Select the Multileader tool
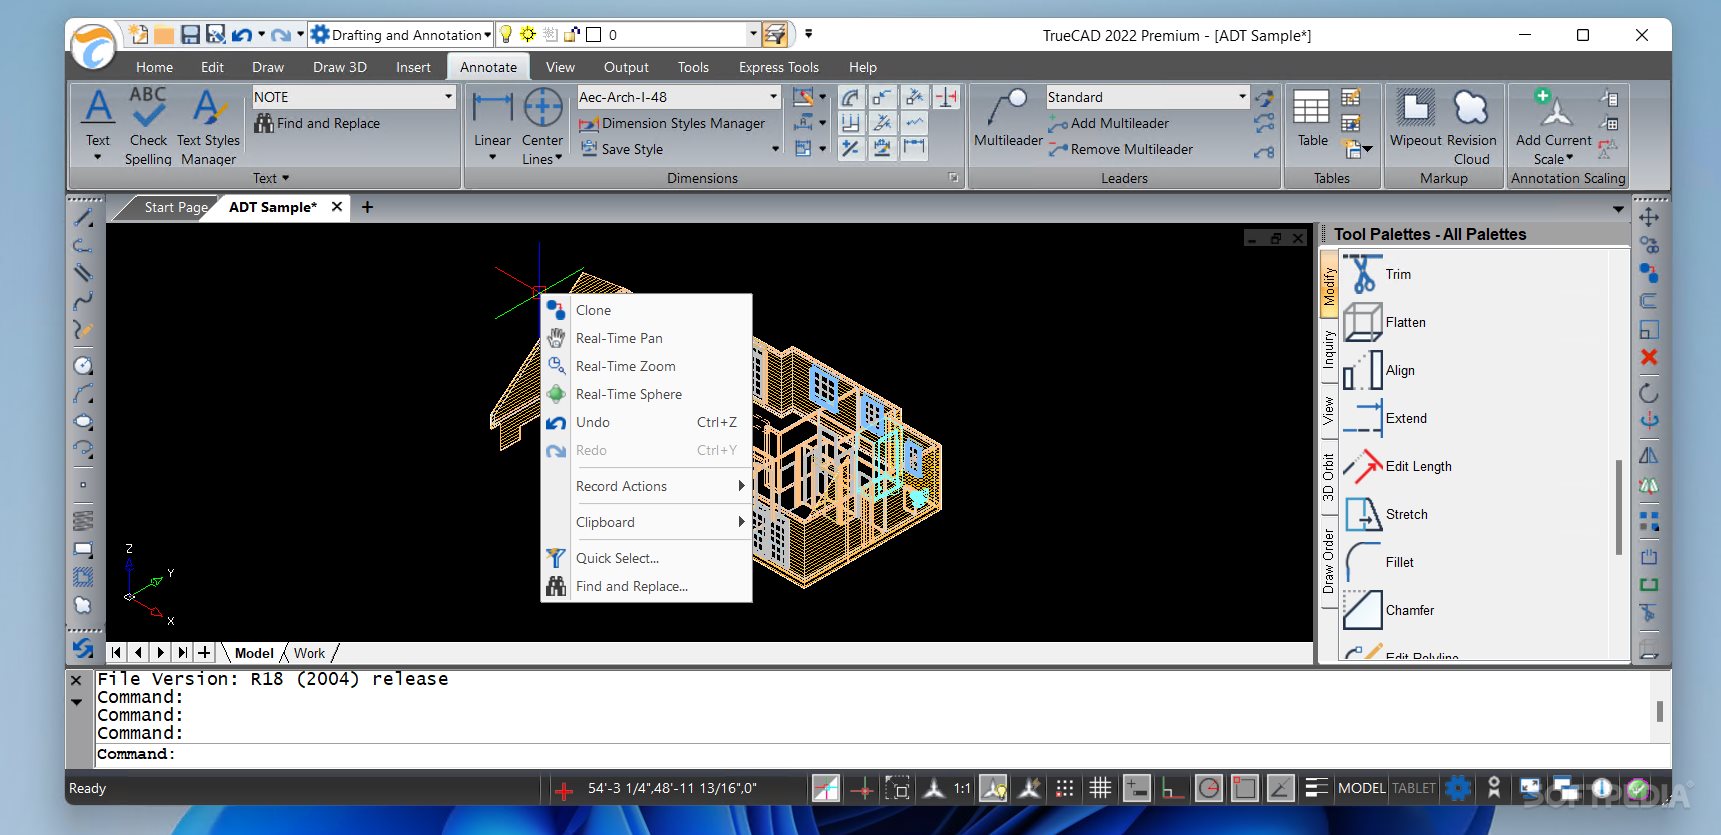This screenshot has height=835, width=1721. point(1008,118)
